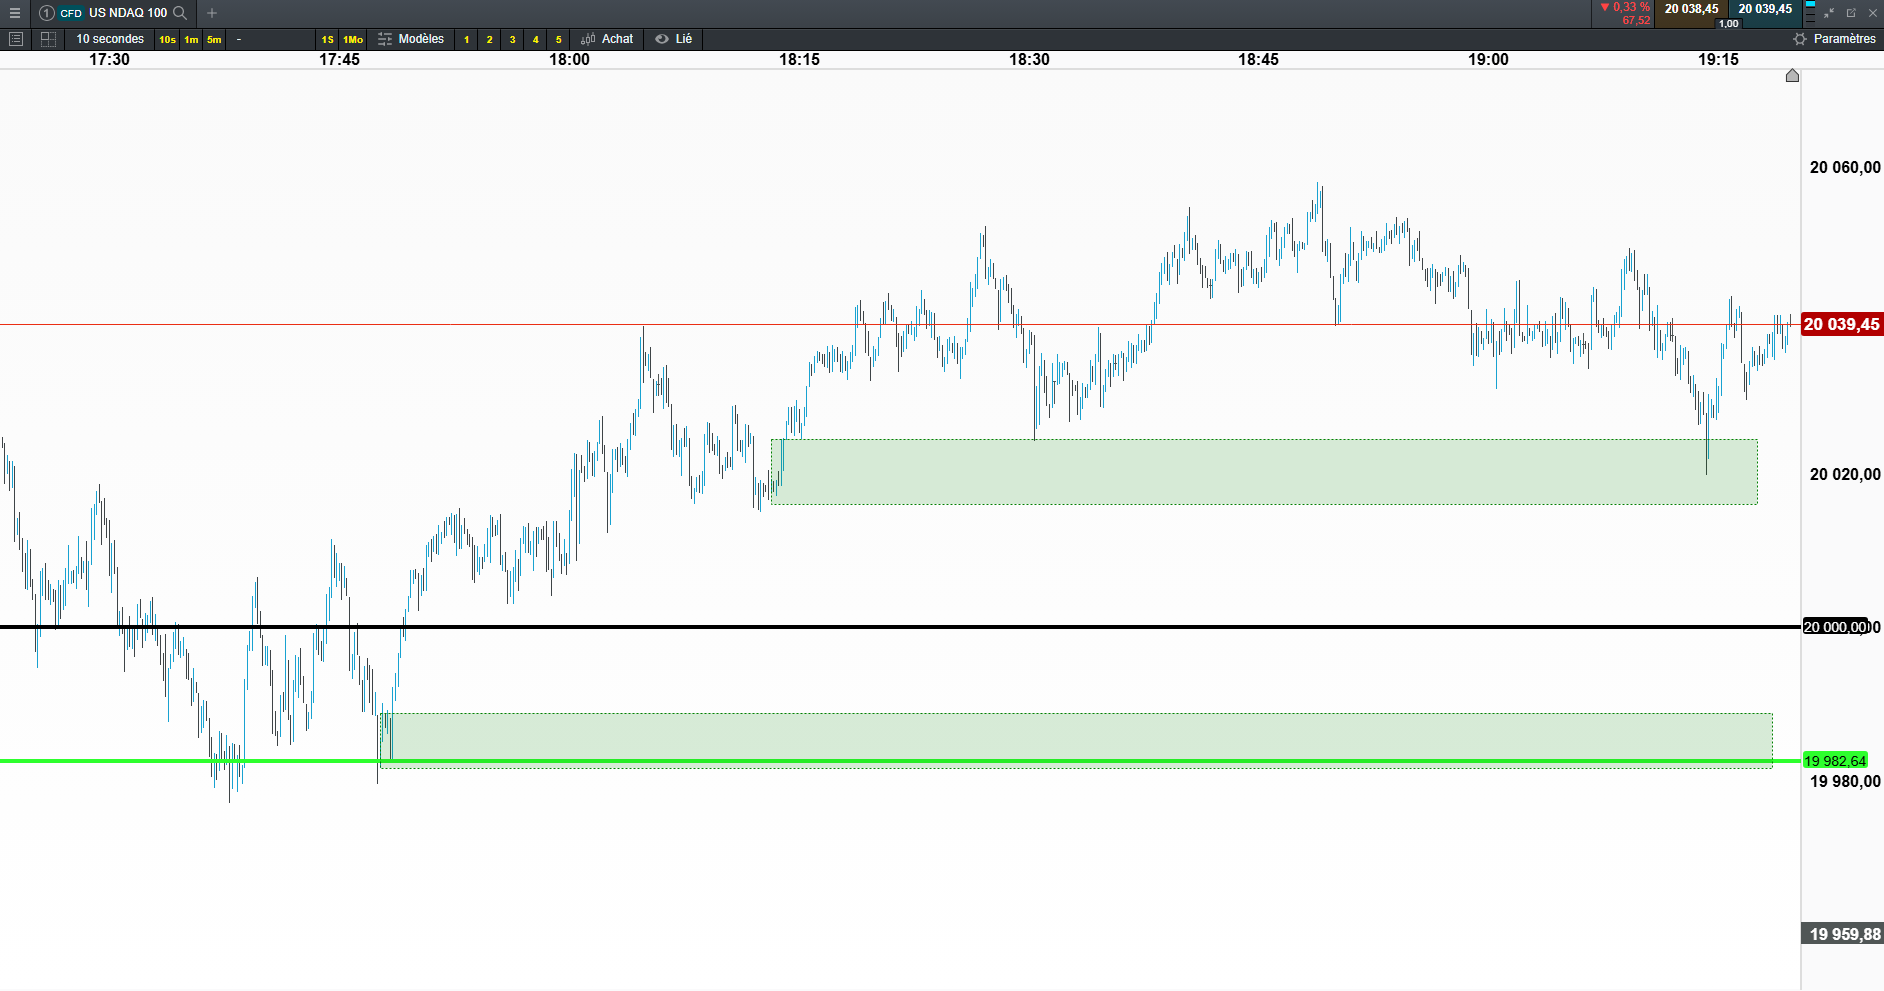Open the Modèles templates dropdown
Image resolution: width=1884 pixels, height=991 pixels.
click(x=411, y=39)
